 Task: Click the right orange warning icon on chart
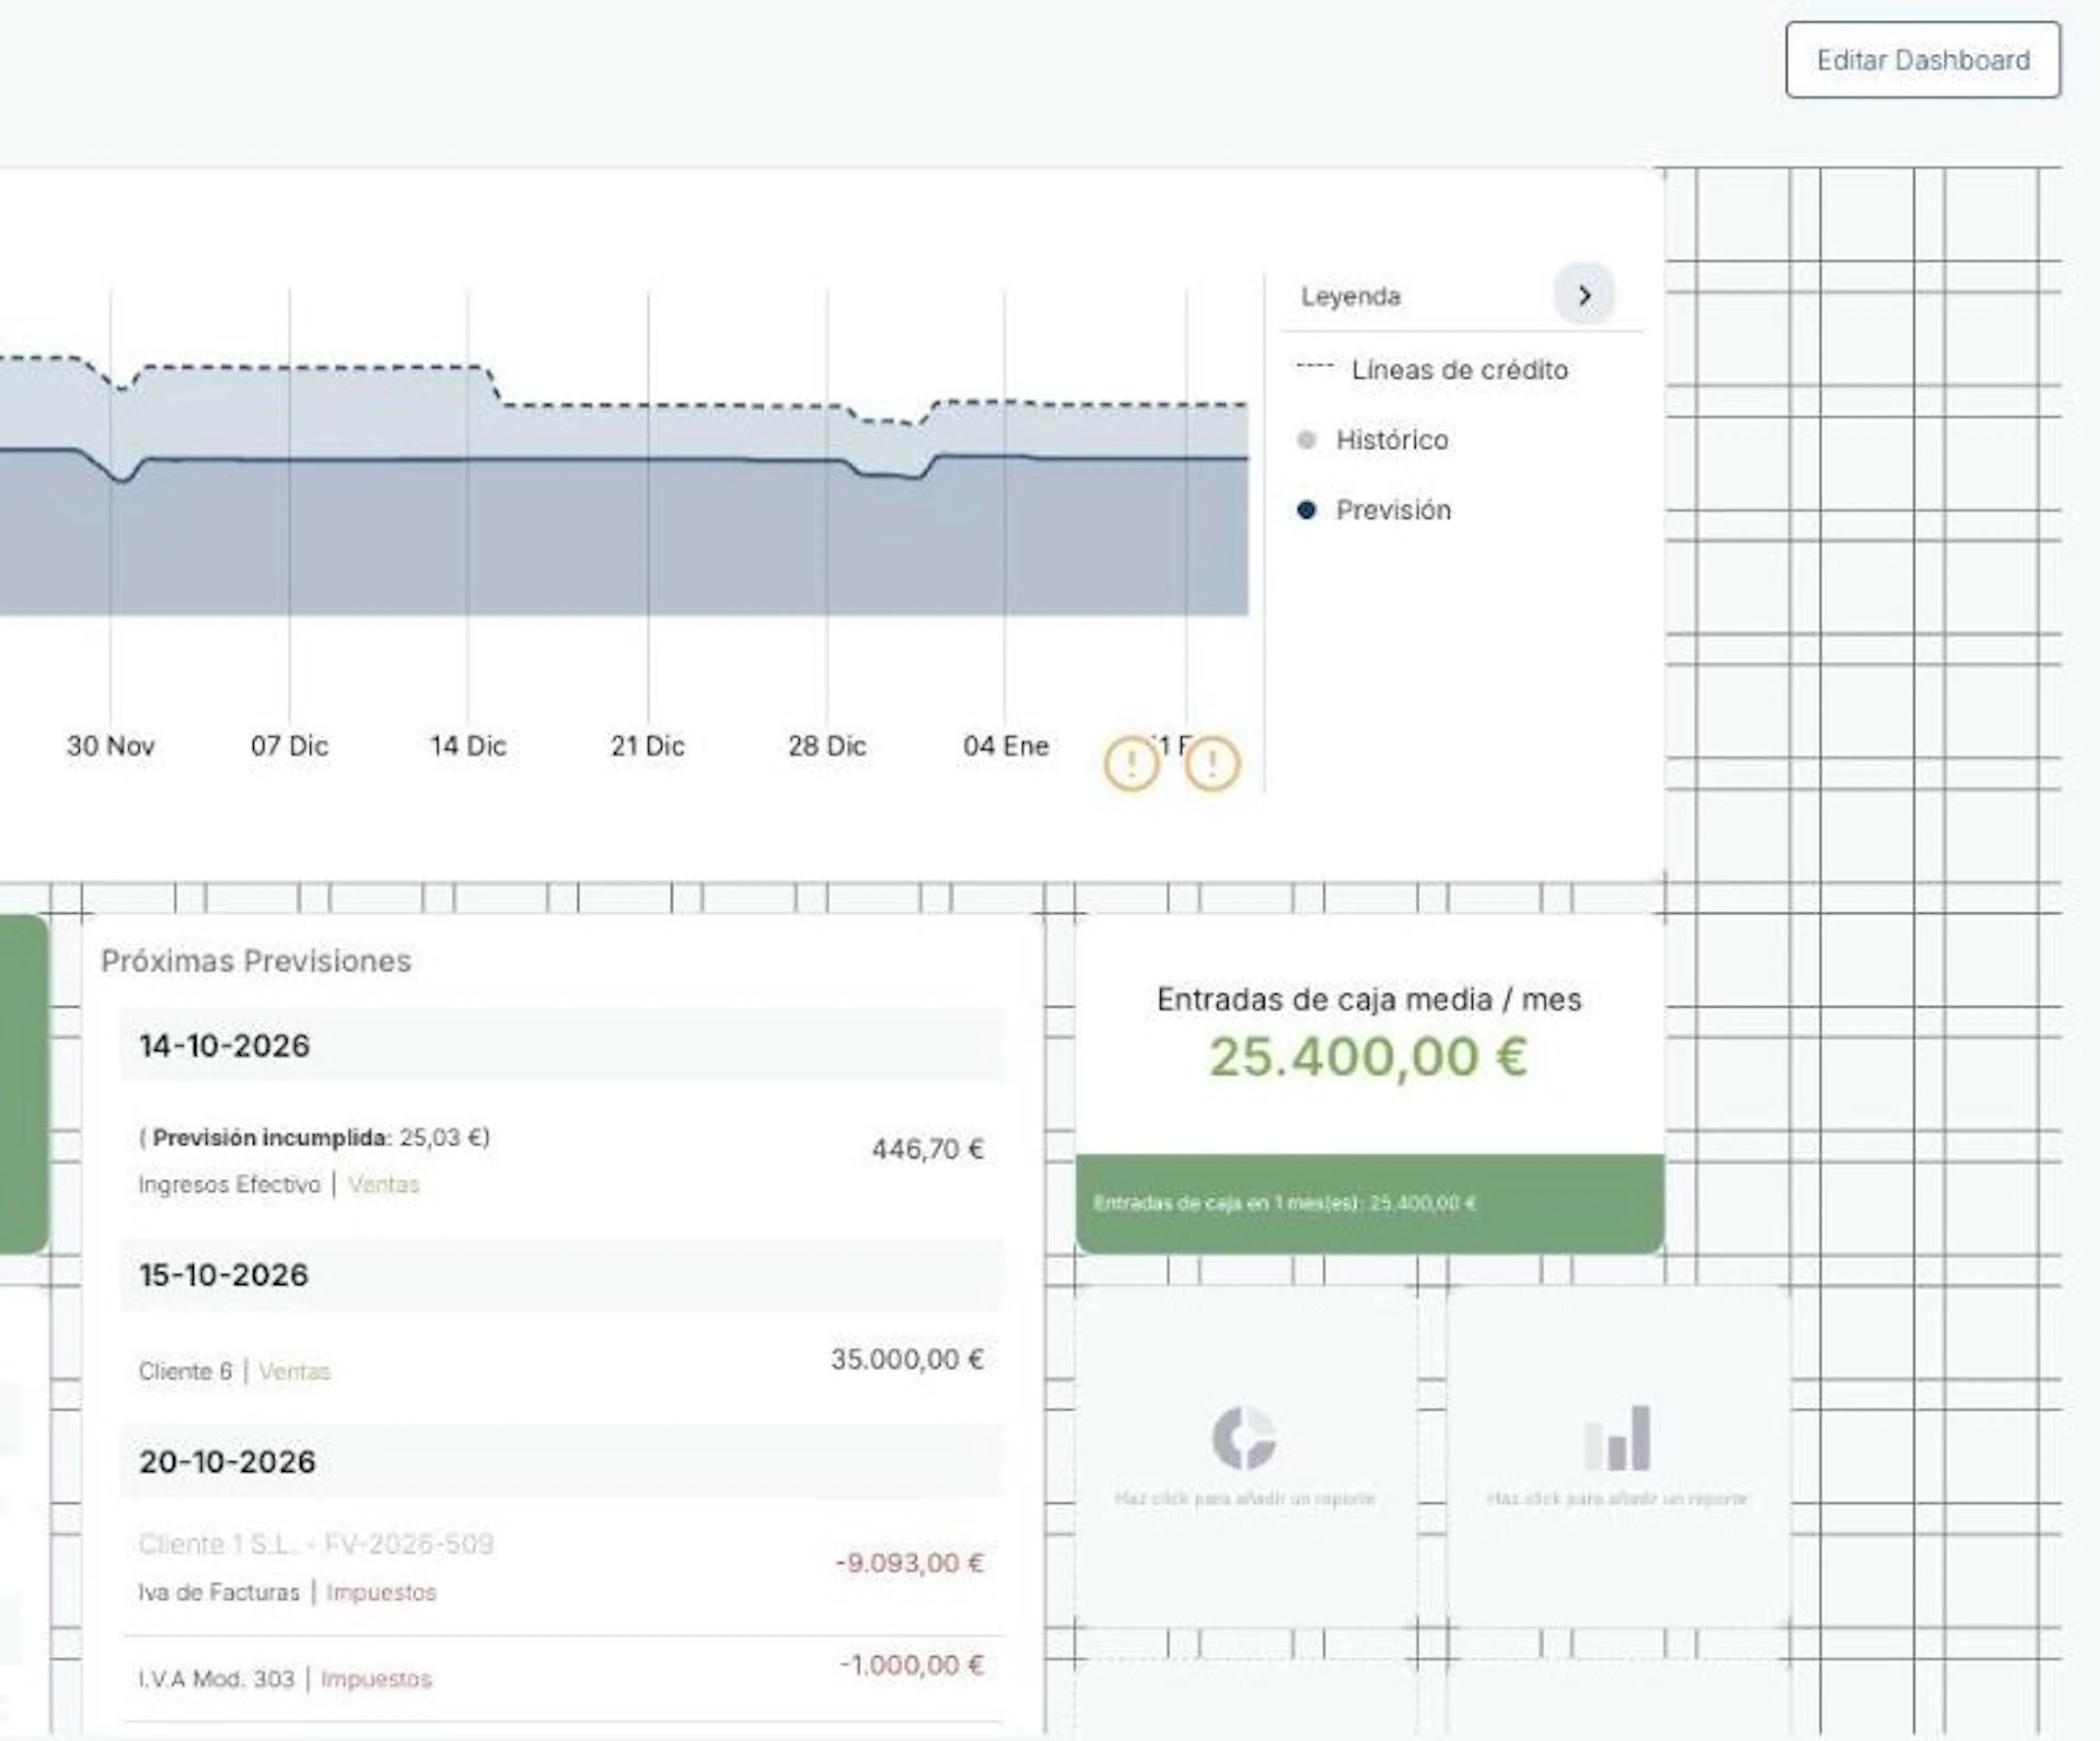click(x=1212, y=764)
